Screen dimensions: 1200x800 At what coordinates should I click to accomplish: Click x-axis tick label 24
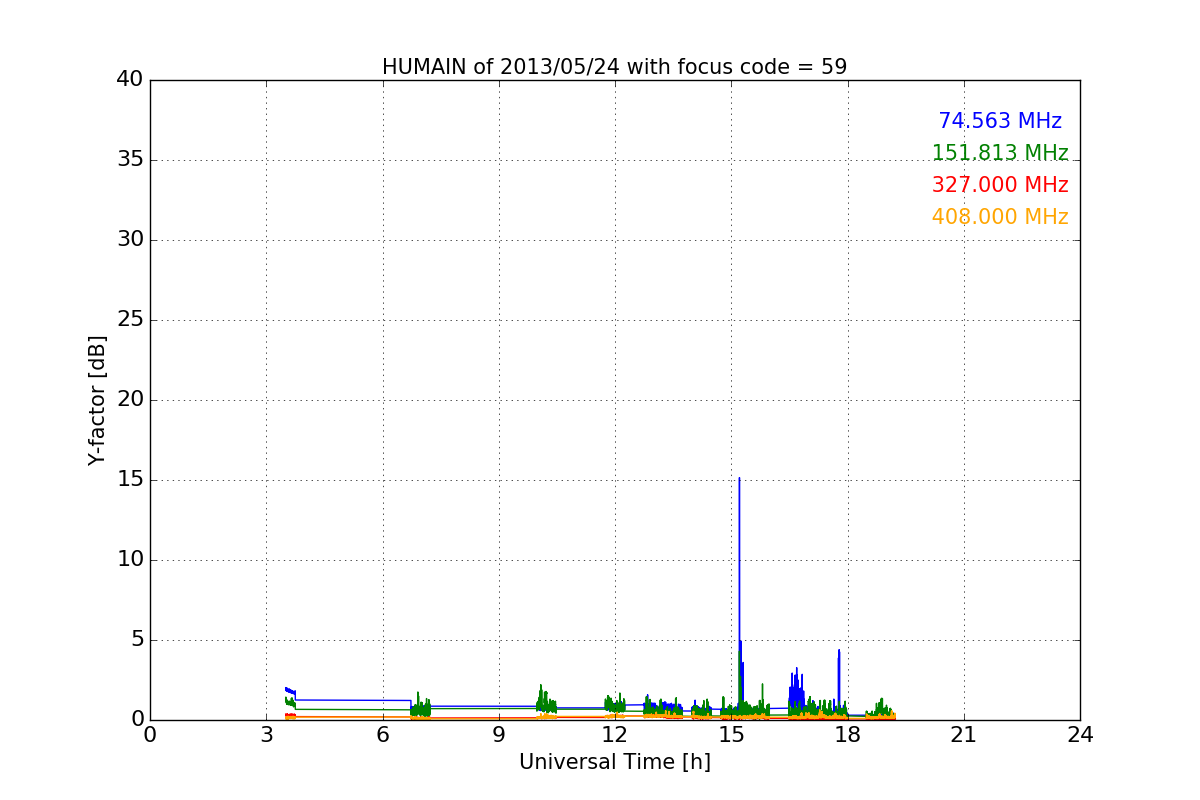coord(1080,735)
